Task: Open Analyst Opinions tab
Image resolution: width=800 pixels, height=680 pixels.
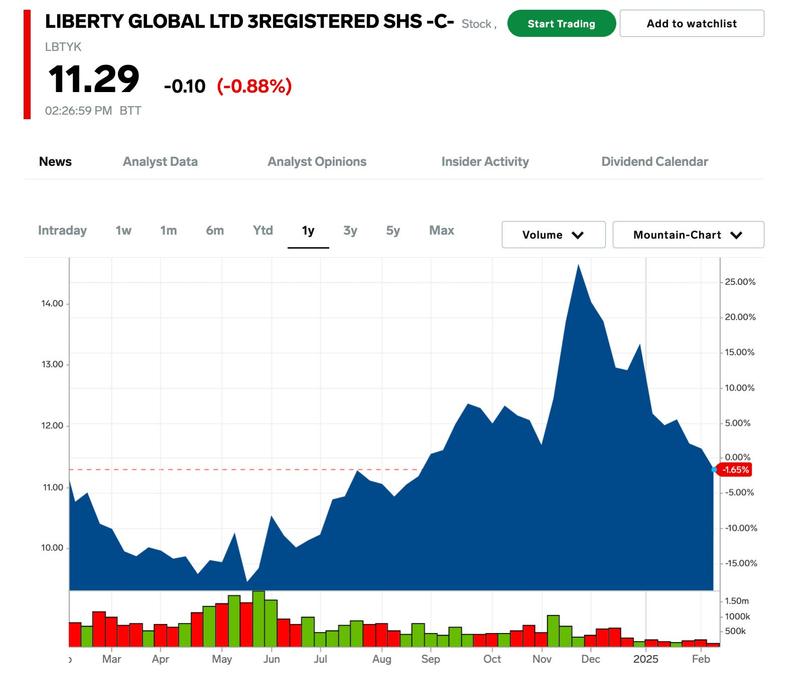Action: tap(317, 161)
